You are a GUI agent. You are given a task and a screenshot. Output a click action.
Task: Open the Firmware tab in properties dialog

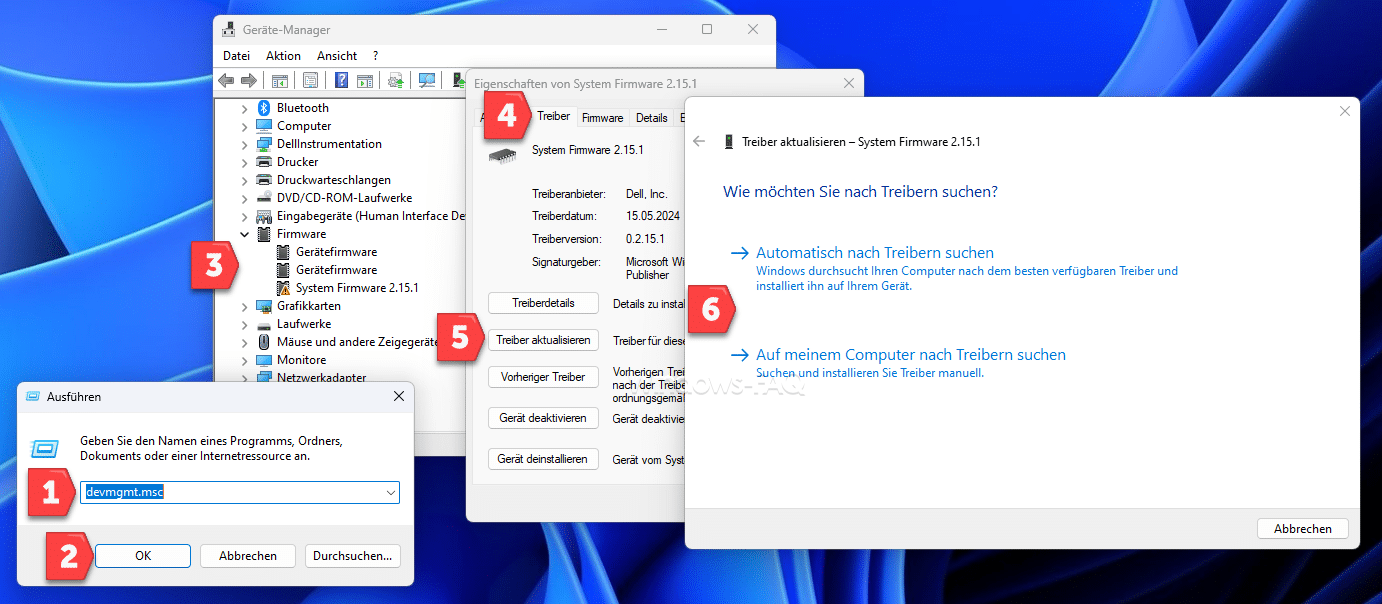tap(602, 118)
